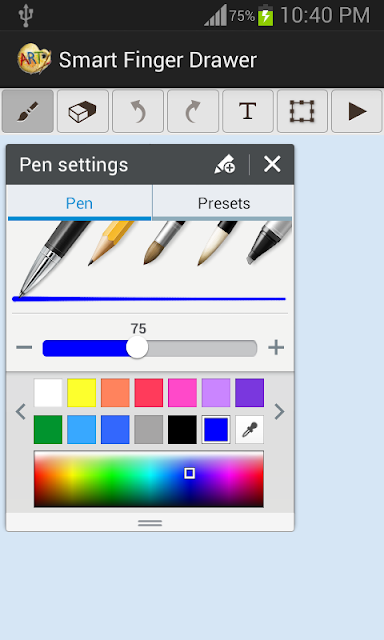Redo the last action

click(x=193, y=111)
